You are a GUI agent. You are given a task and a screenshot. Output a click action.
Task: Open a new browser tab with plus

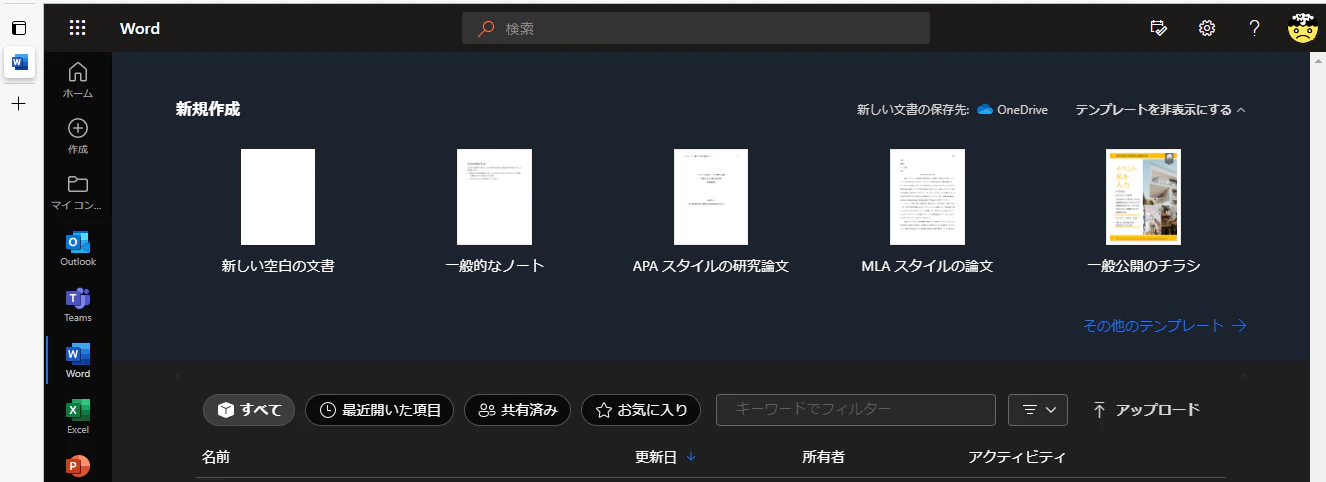click(x=19, y=104)
